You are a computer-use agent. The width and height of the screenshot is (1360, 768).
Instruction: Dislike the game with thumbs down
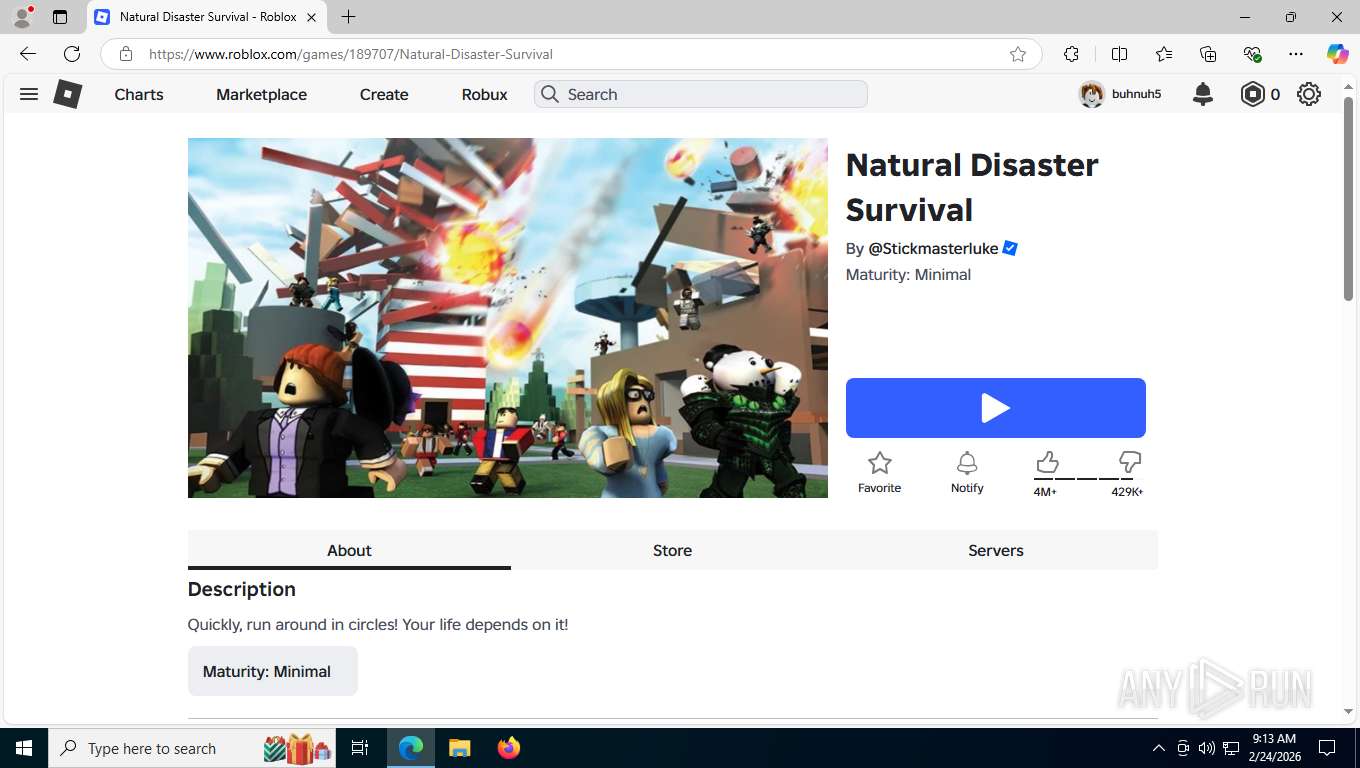click(1130, 462)
